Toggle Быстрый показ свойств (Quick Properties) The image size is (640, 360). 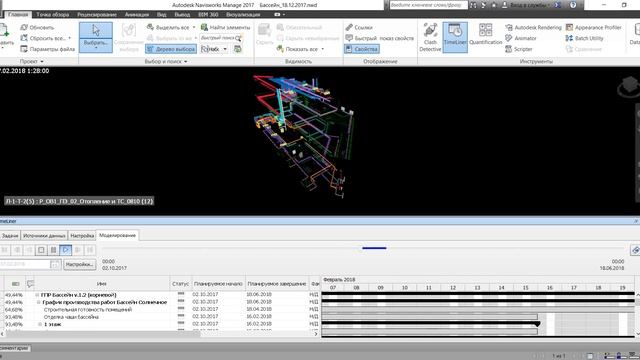pos(380,38)
